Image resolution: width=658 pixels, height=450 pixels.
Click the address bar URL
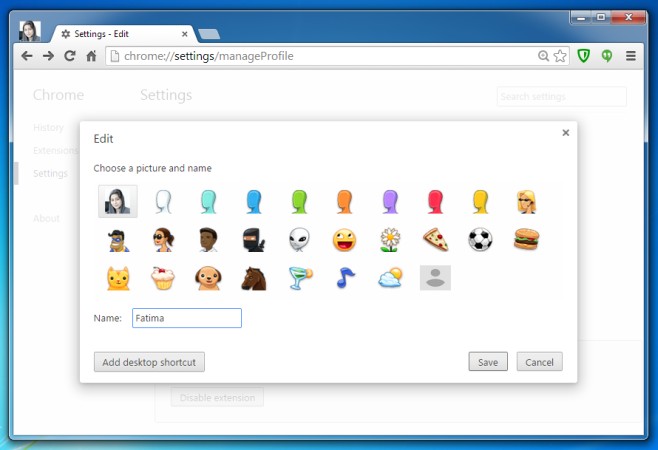point(209,56)
